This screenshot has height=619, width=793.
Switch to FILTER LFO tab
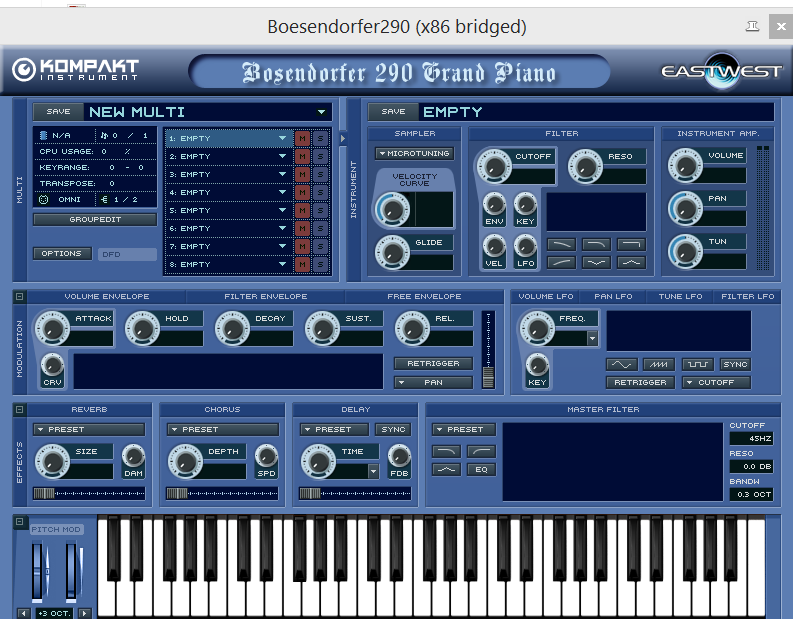point(747,296)
